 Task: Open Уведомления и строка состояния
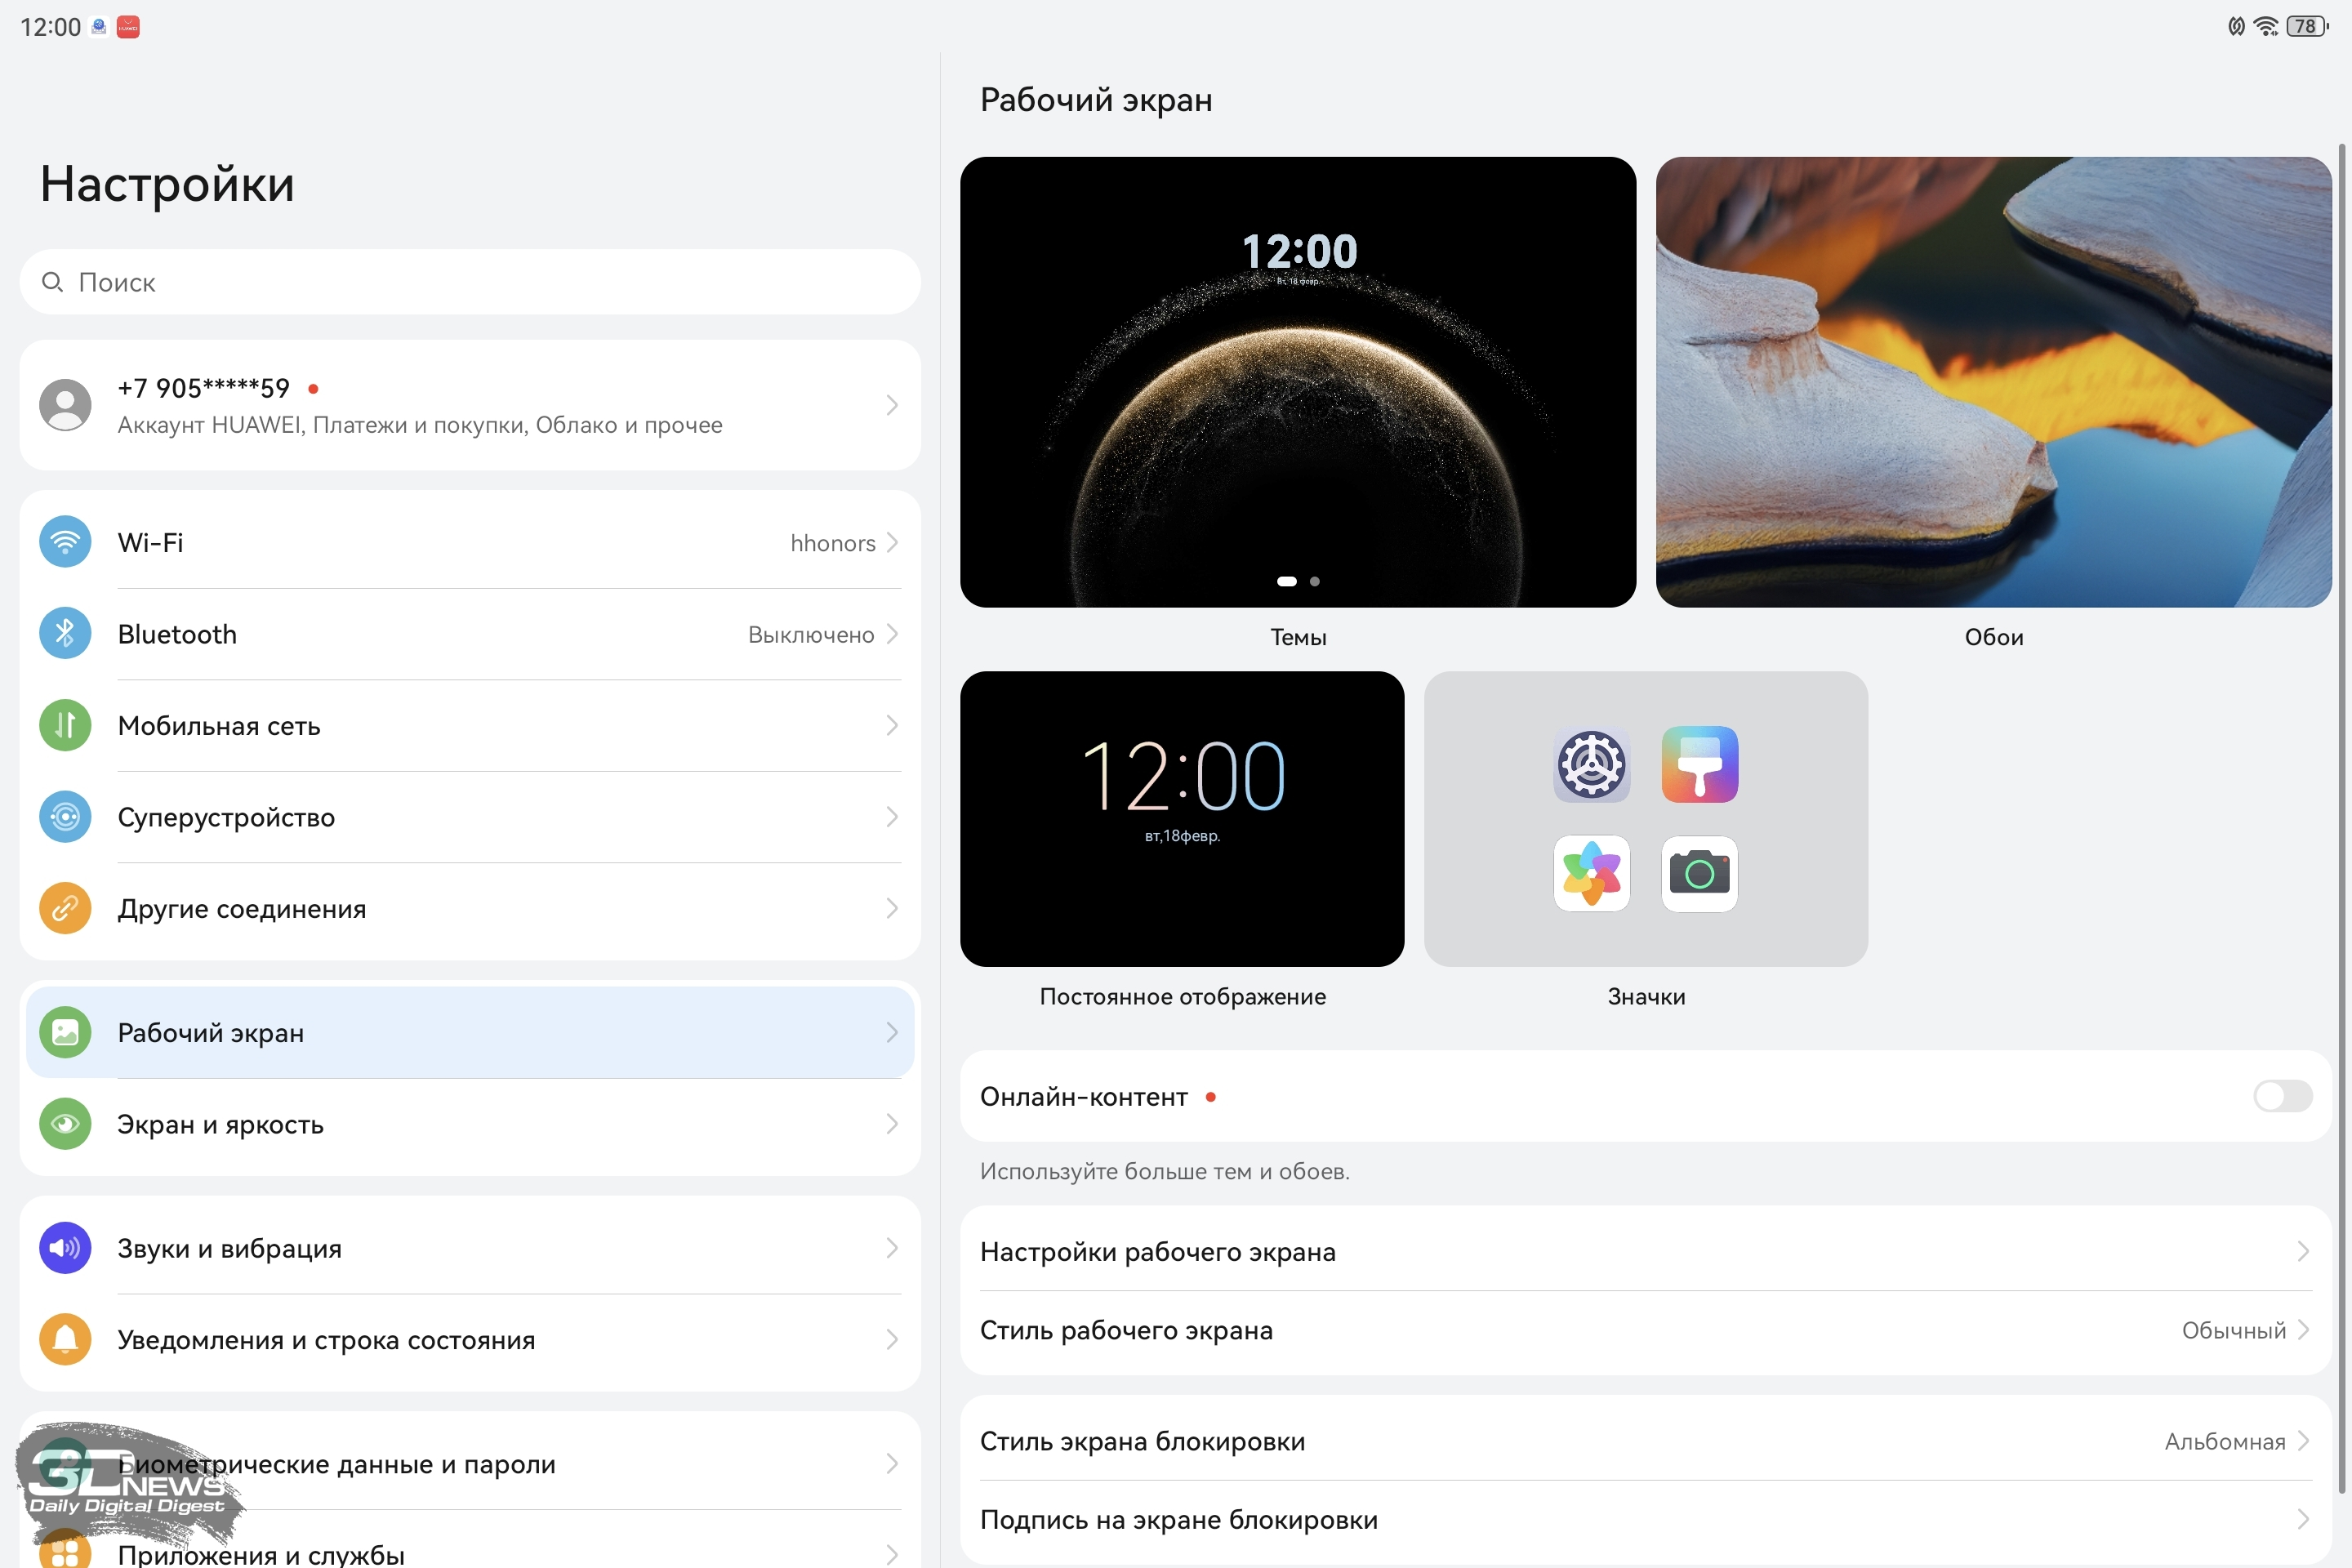point(470,1339)
